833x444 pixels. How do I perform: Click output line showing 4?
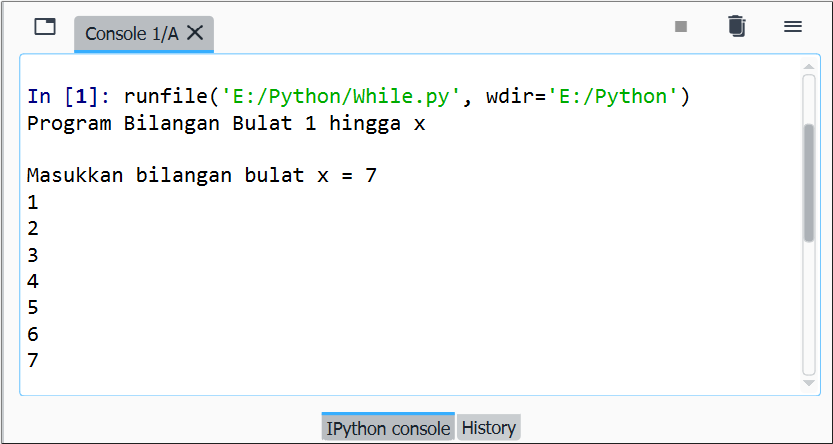click(x=33, y=281)
